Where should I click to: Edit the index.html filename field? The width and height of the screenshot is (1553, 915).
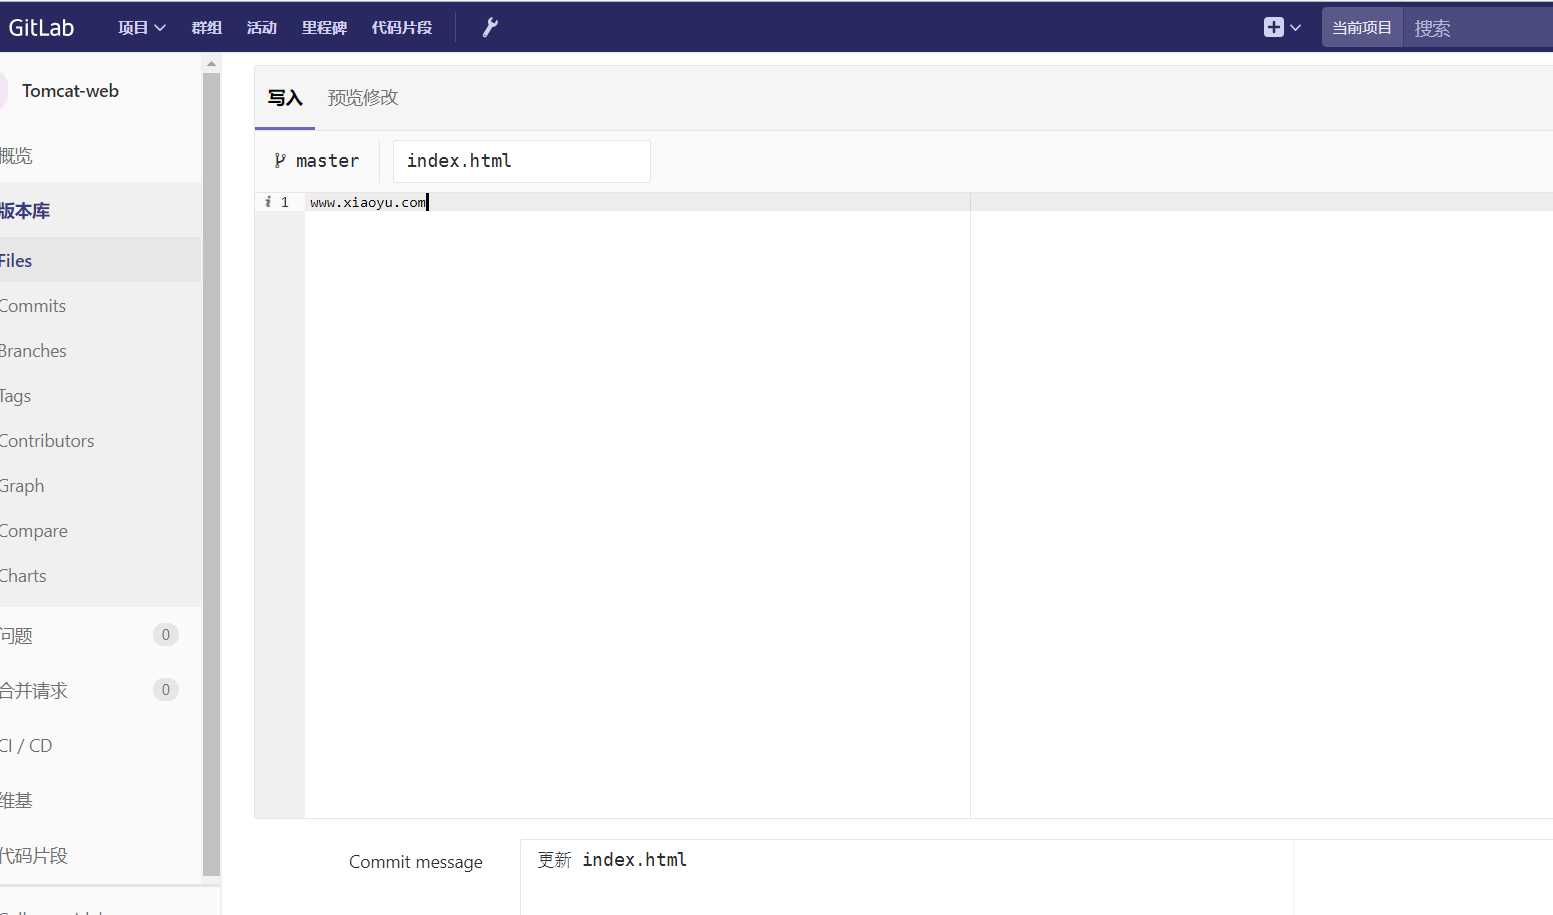point(521,161)
